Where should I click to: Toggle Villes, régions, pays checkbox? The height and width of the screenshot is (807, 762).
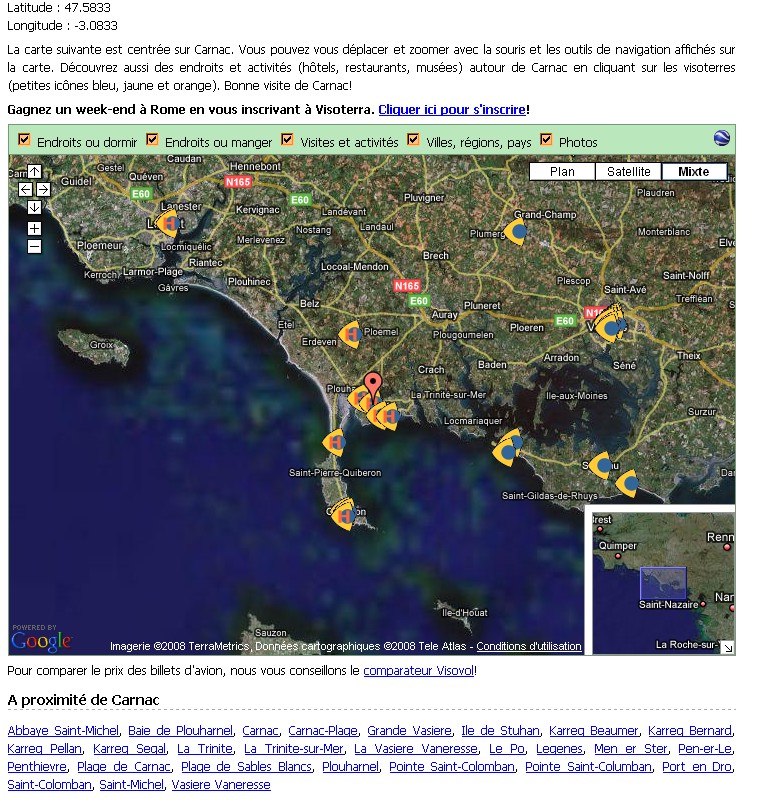413,139
